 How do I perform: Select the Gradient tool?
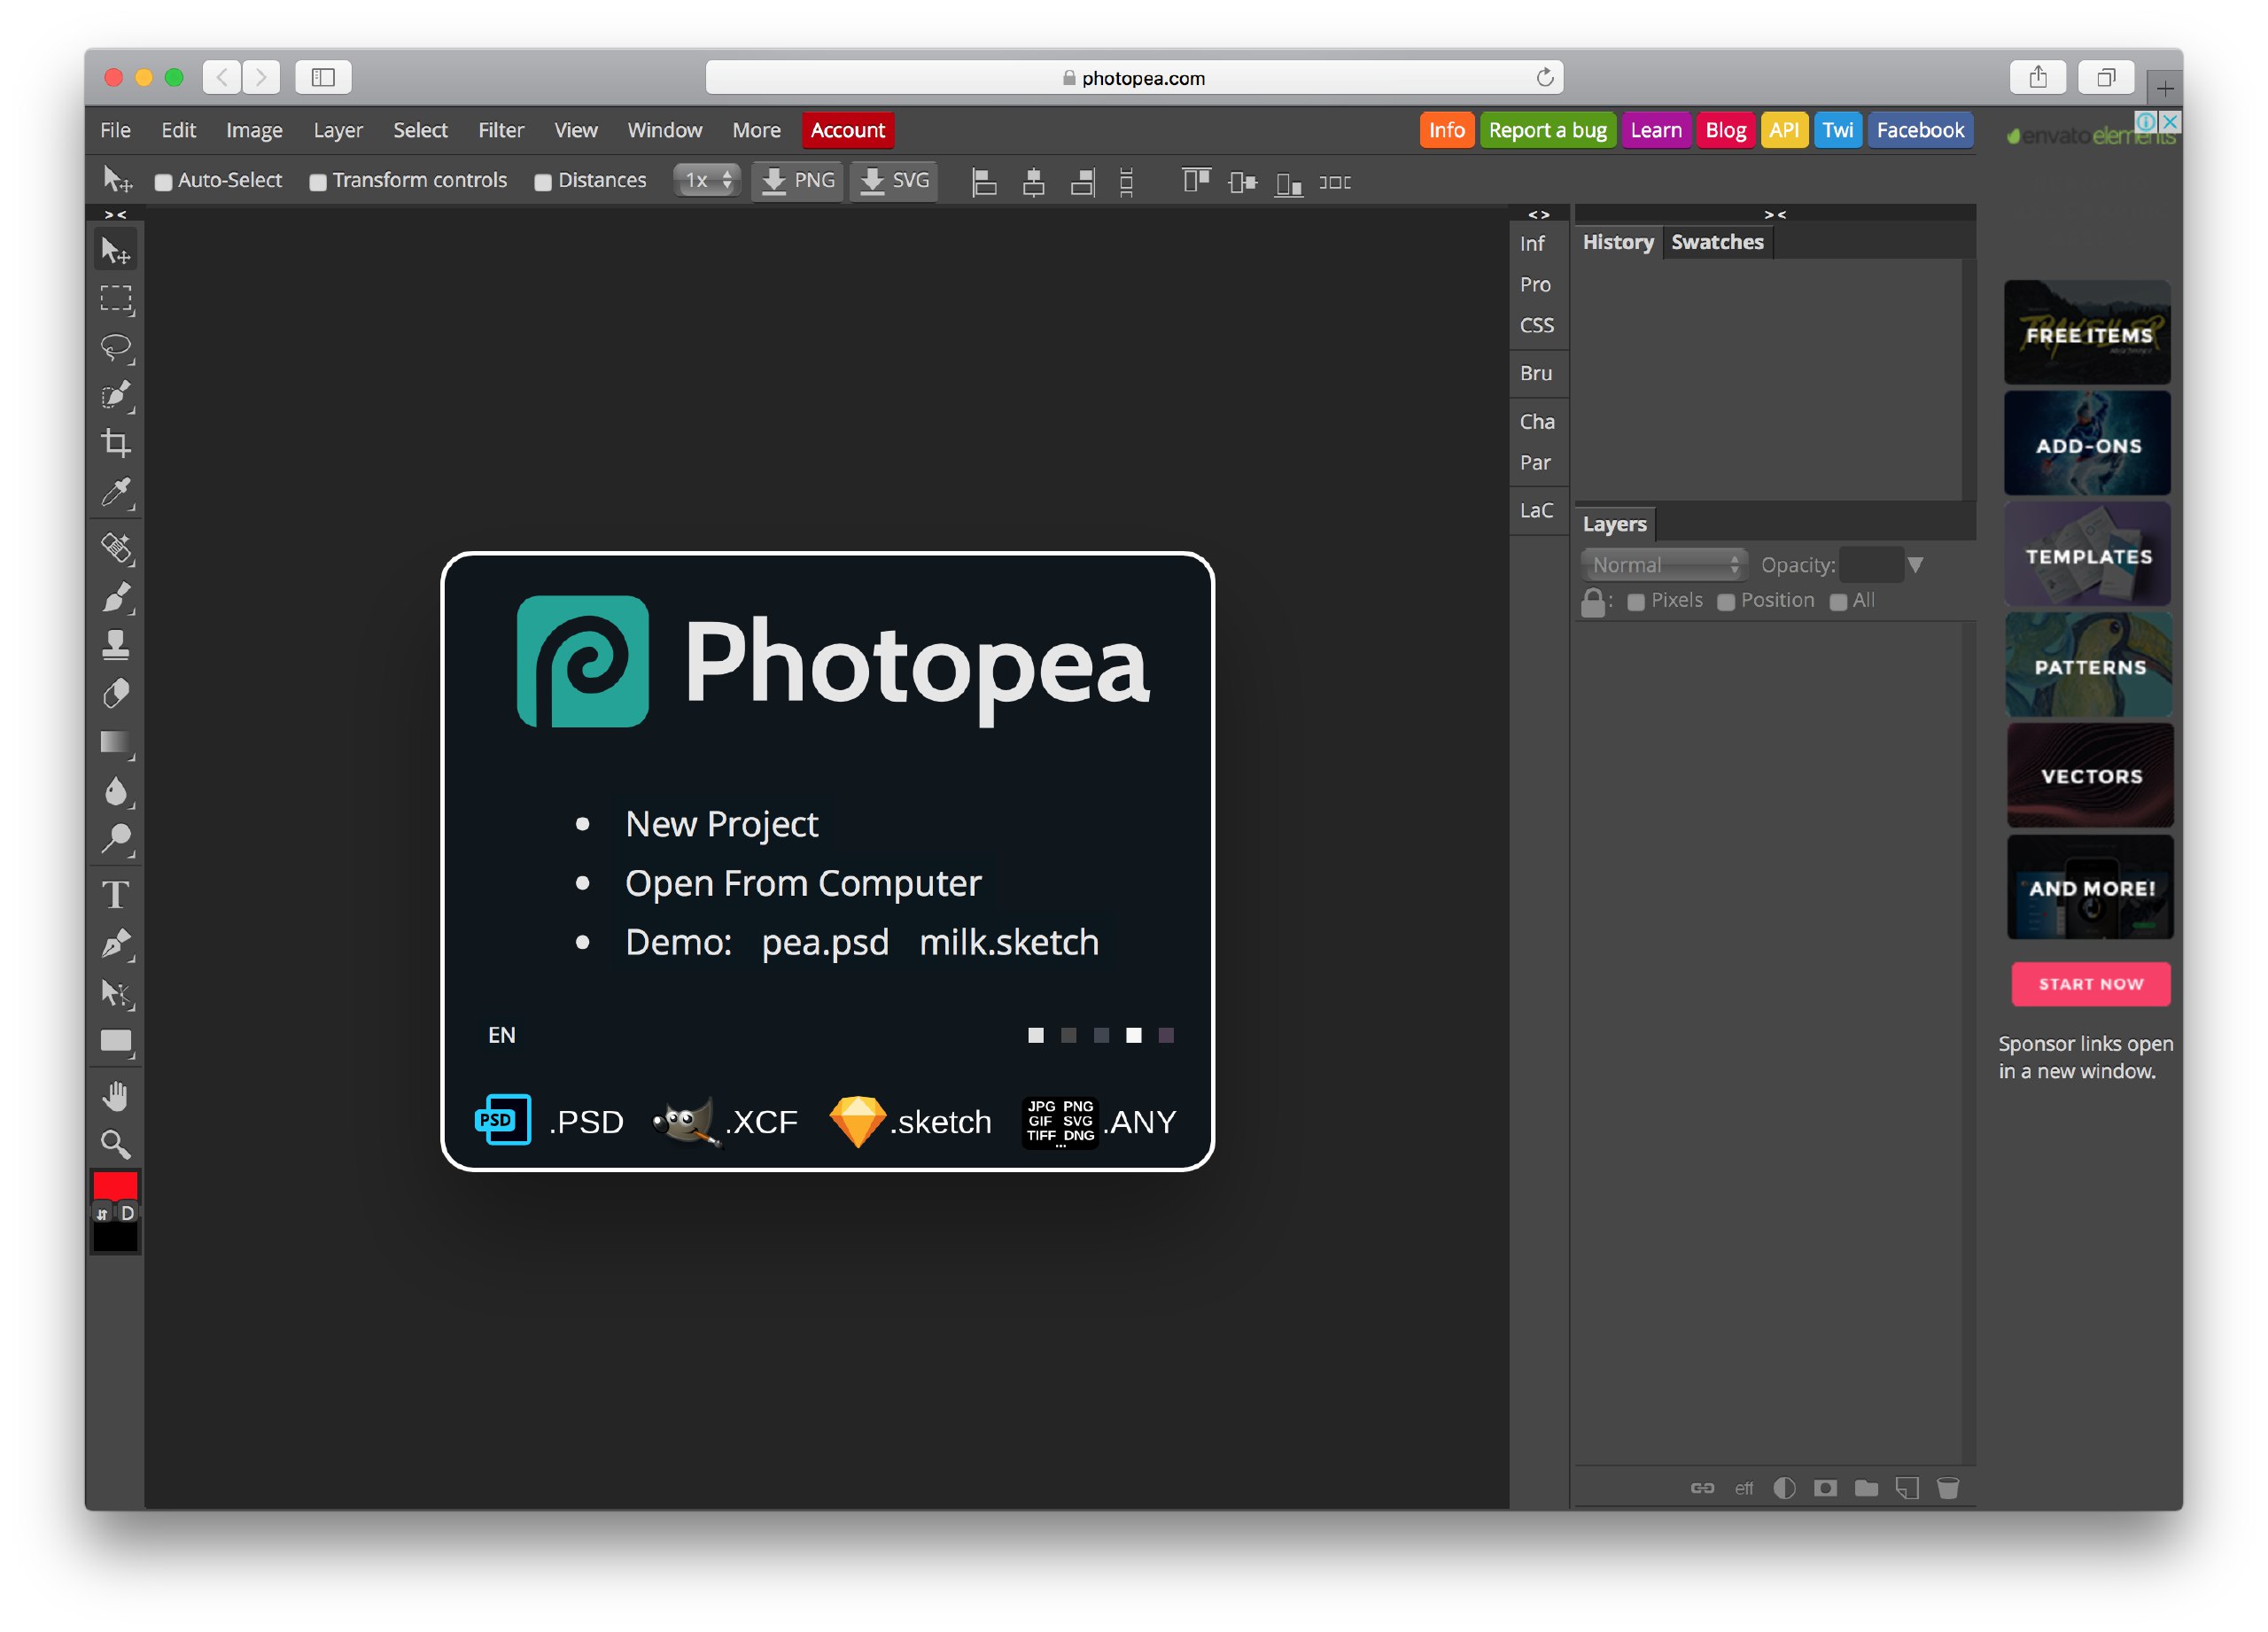(116, 743)
